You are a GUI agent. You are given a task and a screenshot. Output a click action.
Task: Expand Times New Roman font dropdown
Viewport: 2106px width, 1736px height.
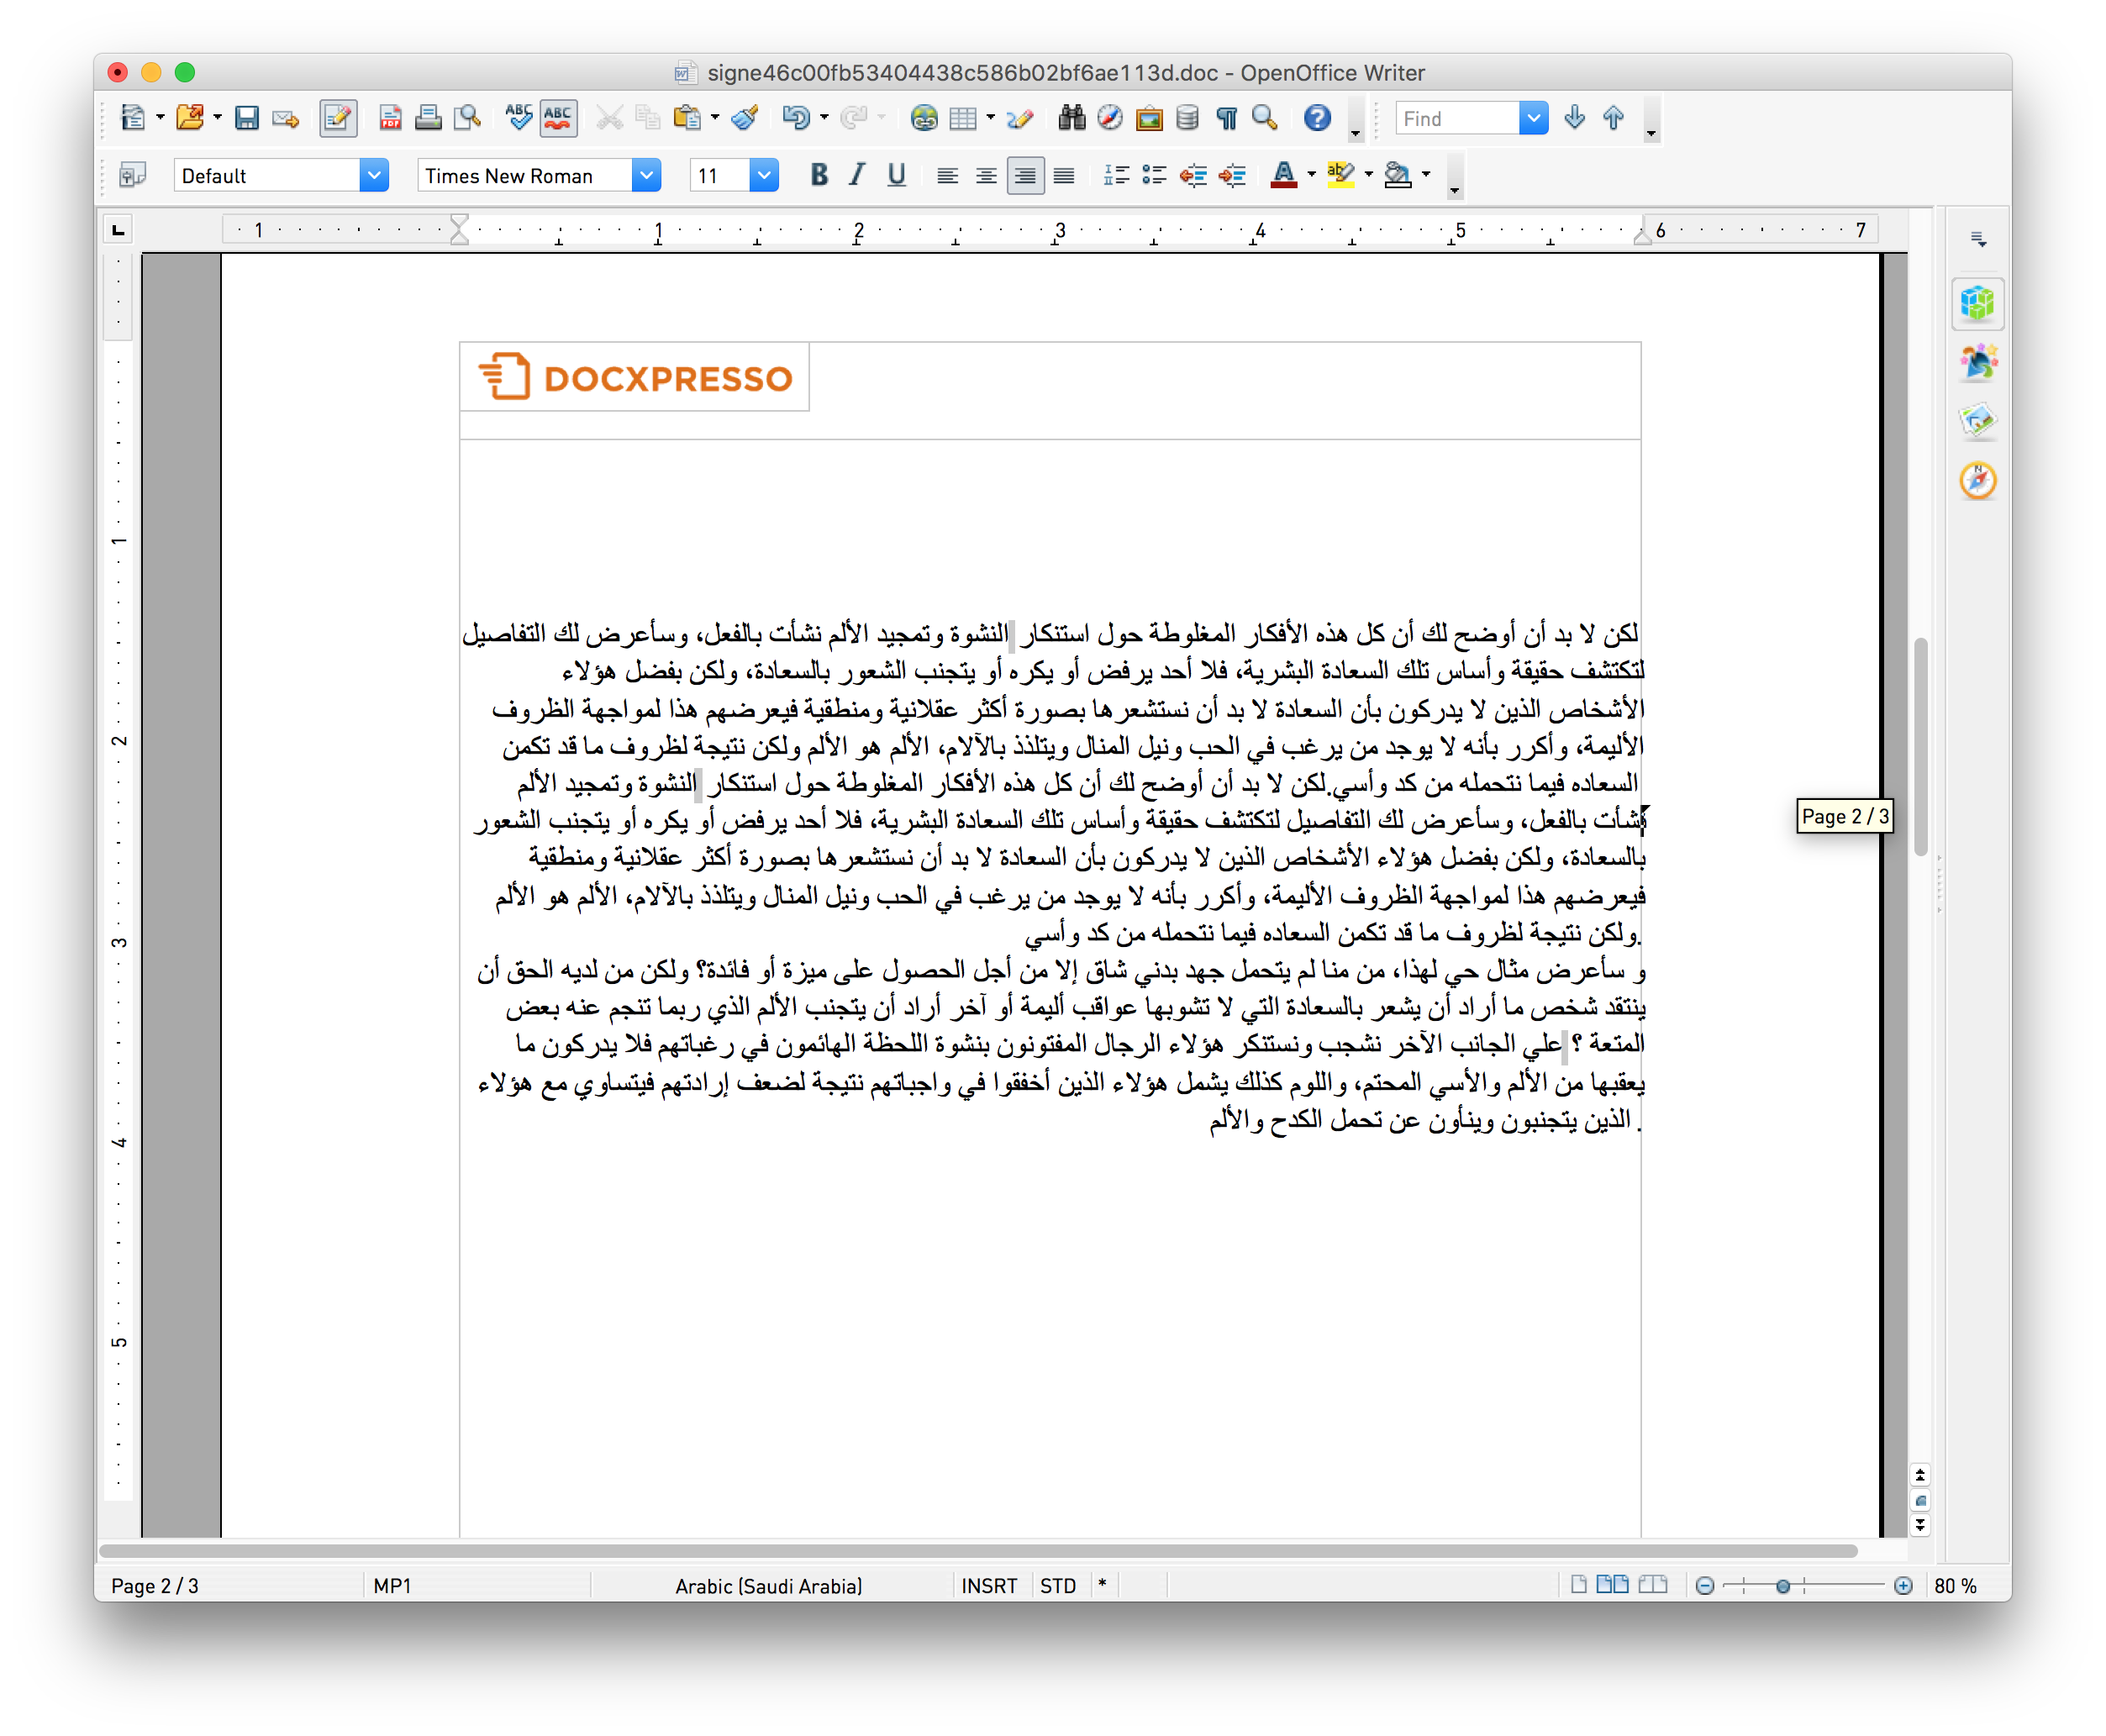pos(646,176)
